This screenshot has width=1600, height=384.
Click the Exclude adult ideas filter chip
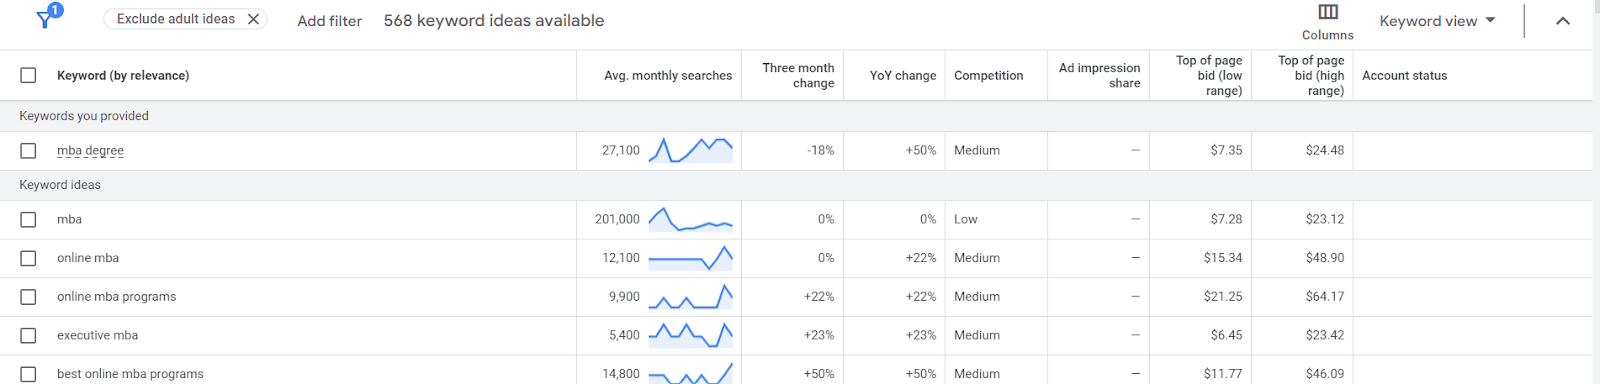pos(176,19)
